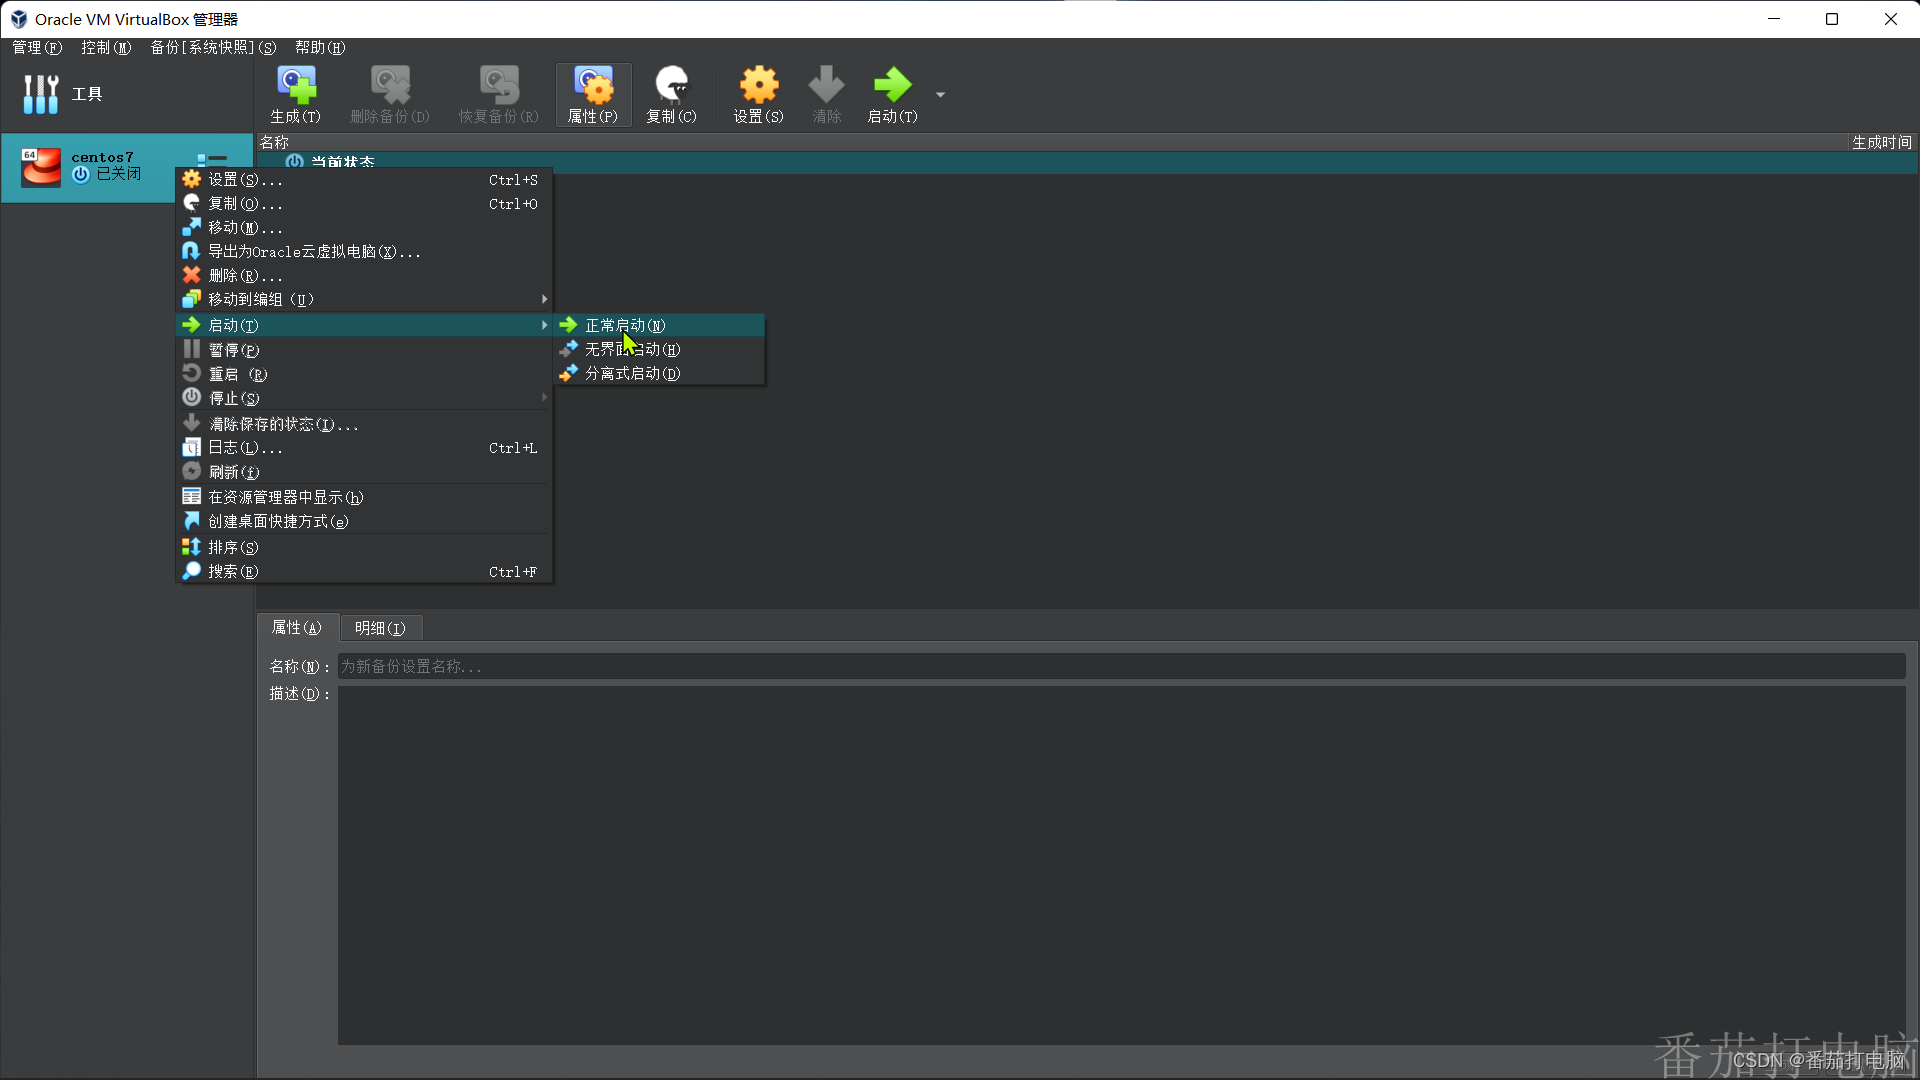Open the 控制(M) menu bar item

[106, 48]
